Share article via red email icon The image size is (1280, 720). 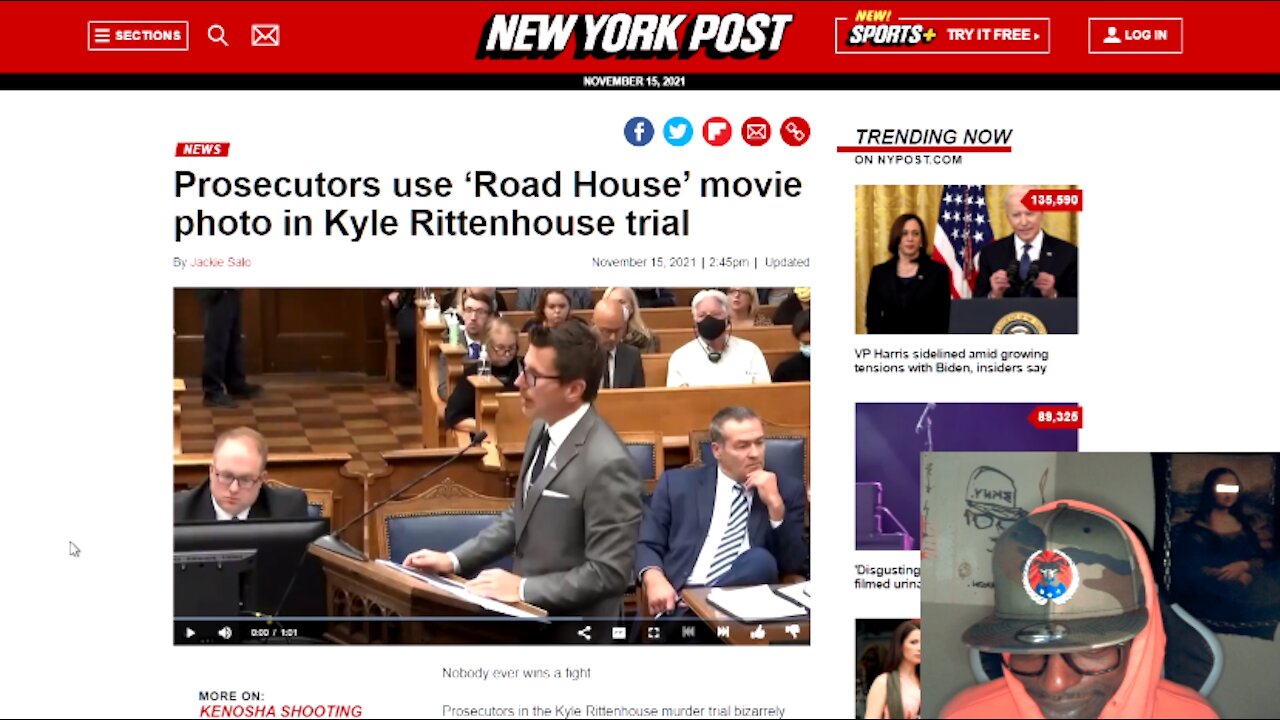tap(756, 131)
